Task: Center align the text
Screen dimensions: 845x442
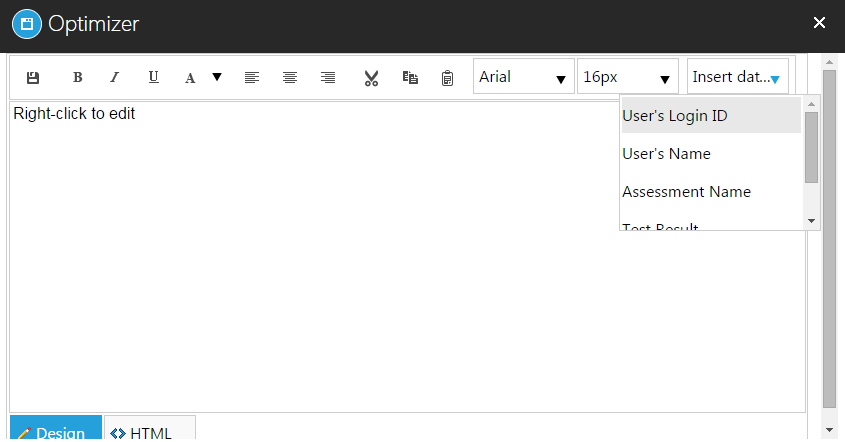Action: [x=290, y=77]
